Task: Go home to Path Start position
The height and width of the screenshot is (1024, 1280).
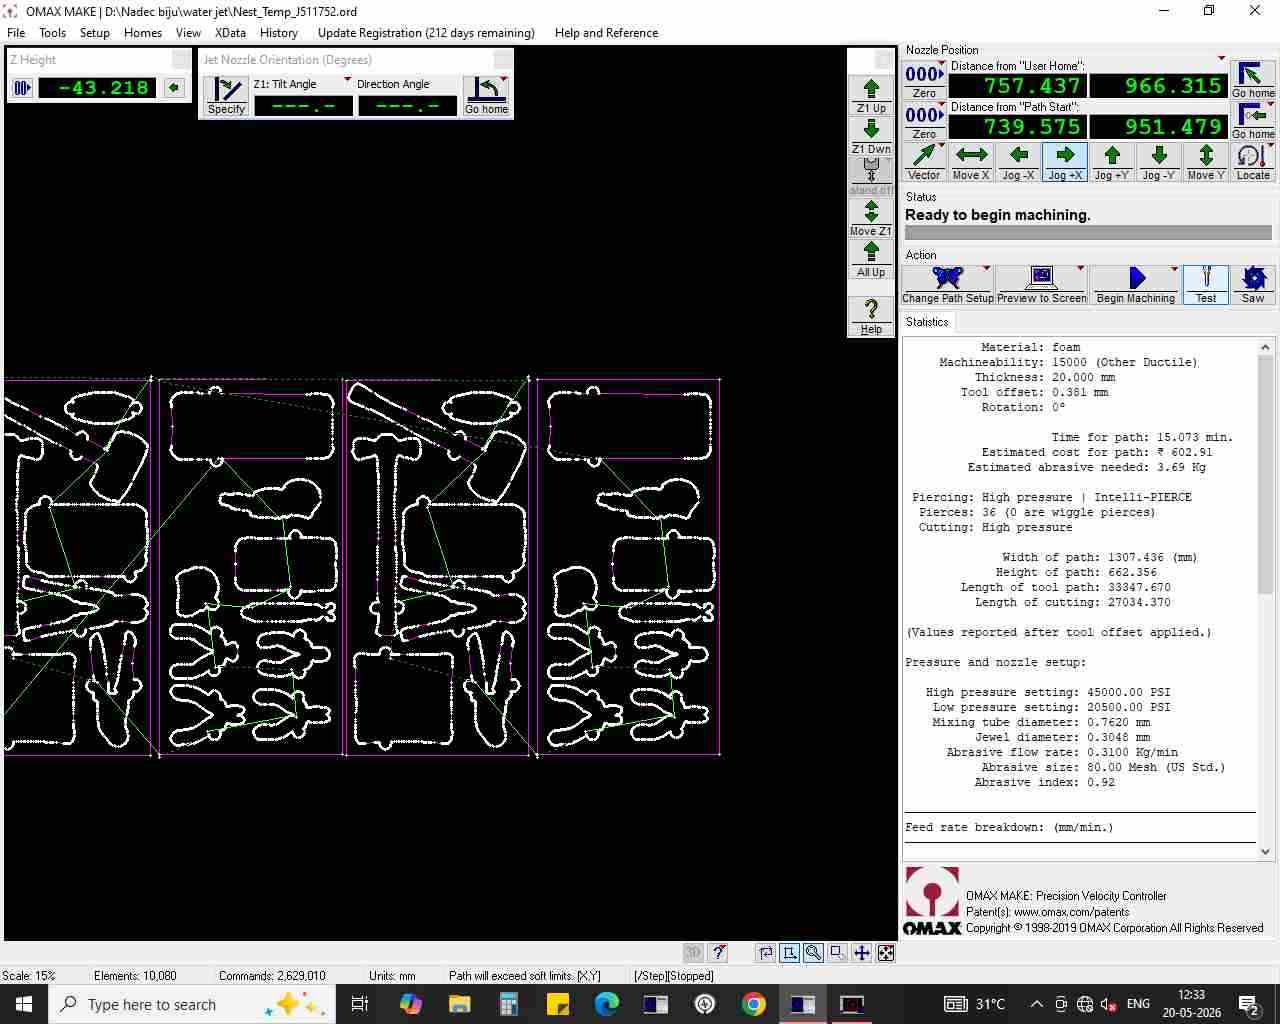Action: pyautogui.click(x=1253, y=121)
